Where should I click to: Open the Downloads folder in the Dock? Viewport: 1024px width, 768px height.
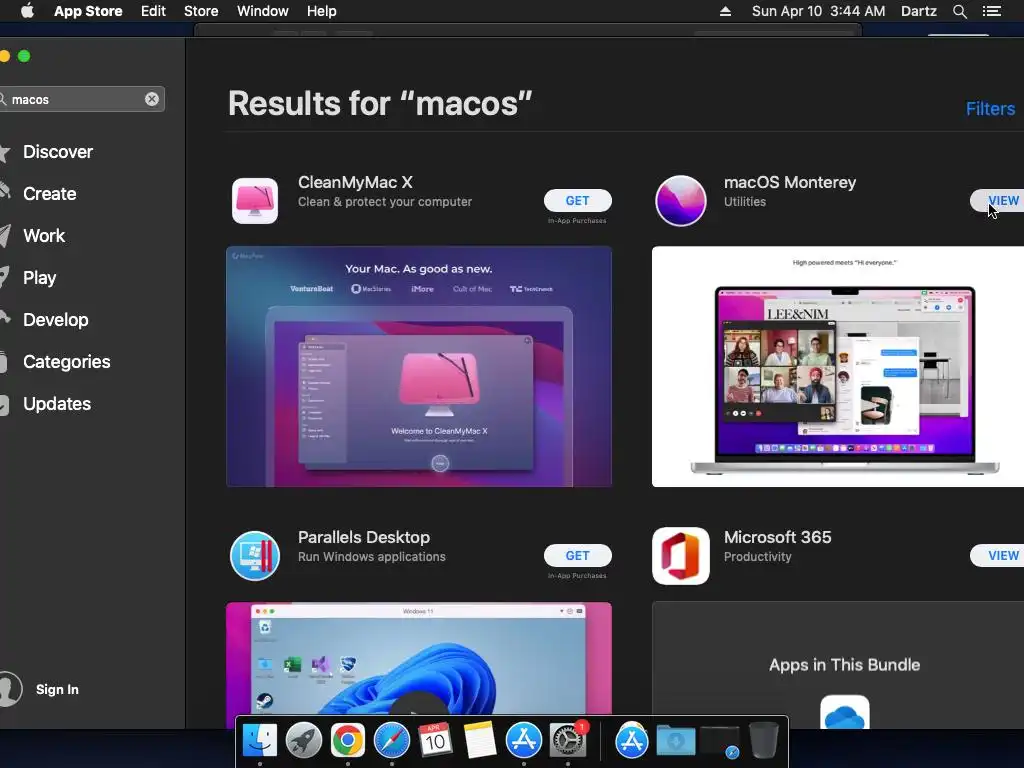[x=676, y=741]
